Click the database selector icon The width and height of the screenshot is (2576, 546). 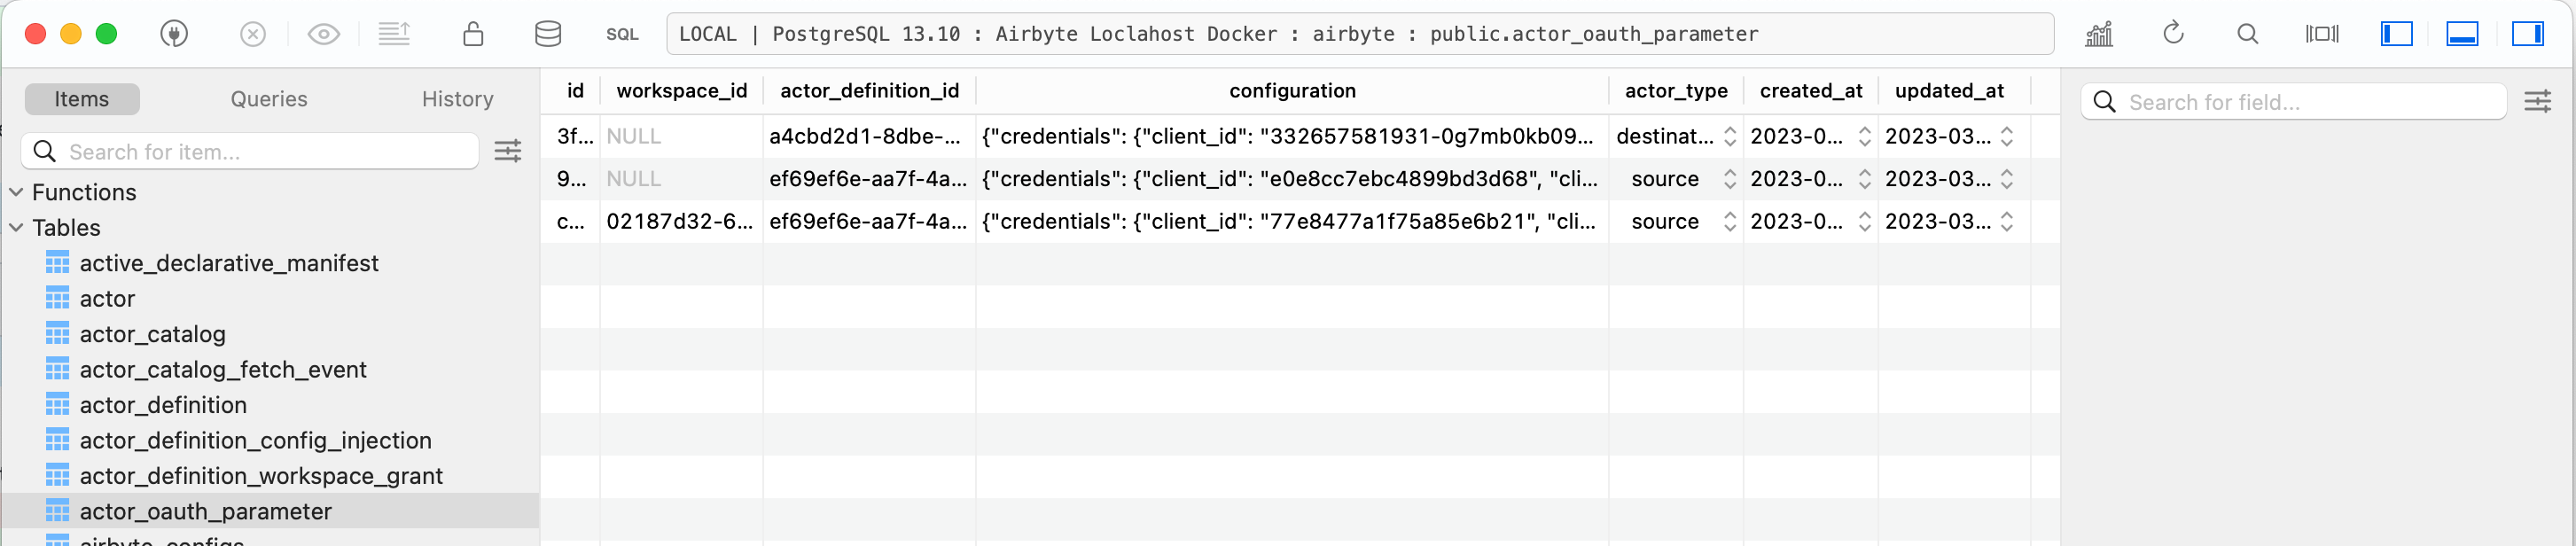[x=548, y=33]
